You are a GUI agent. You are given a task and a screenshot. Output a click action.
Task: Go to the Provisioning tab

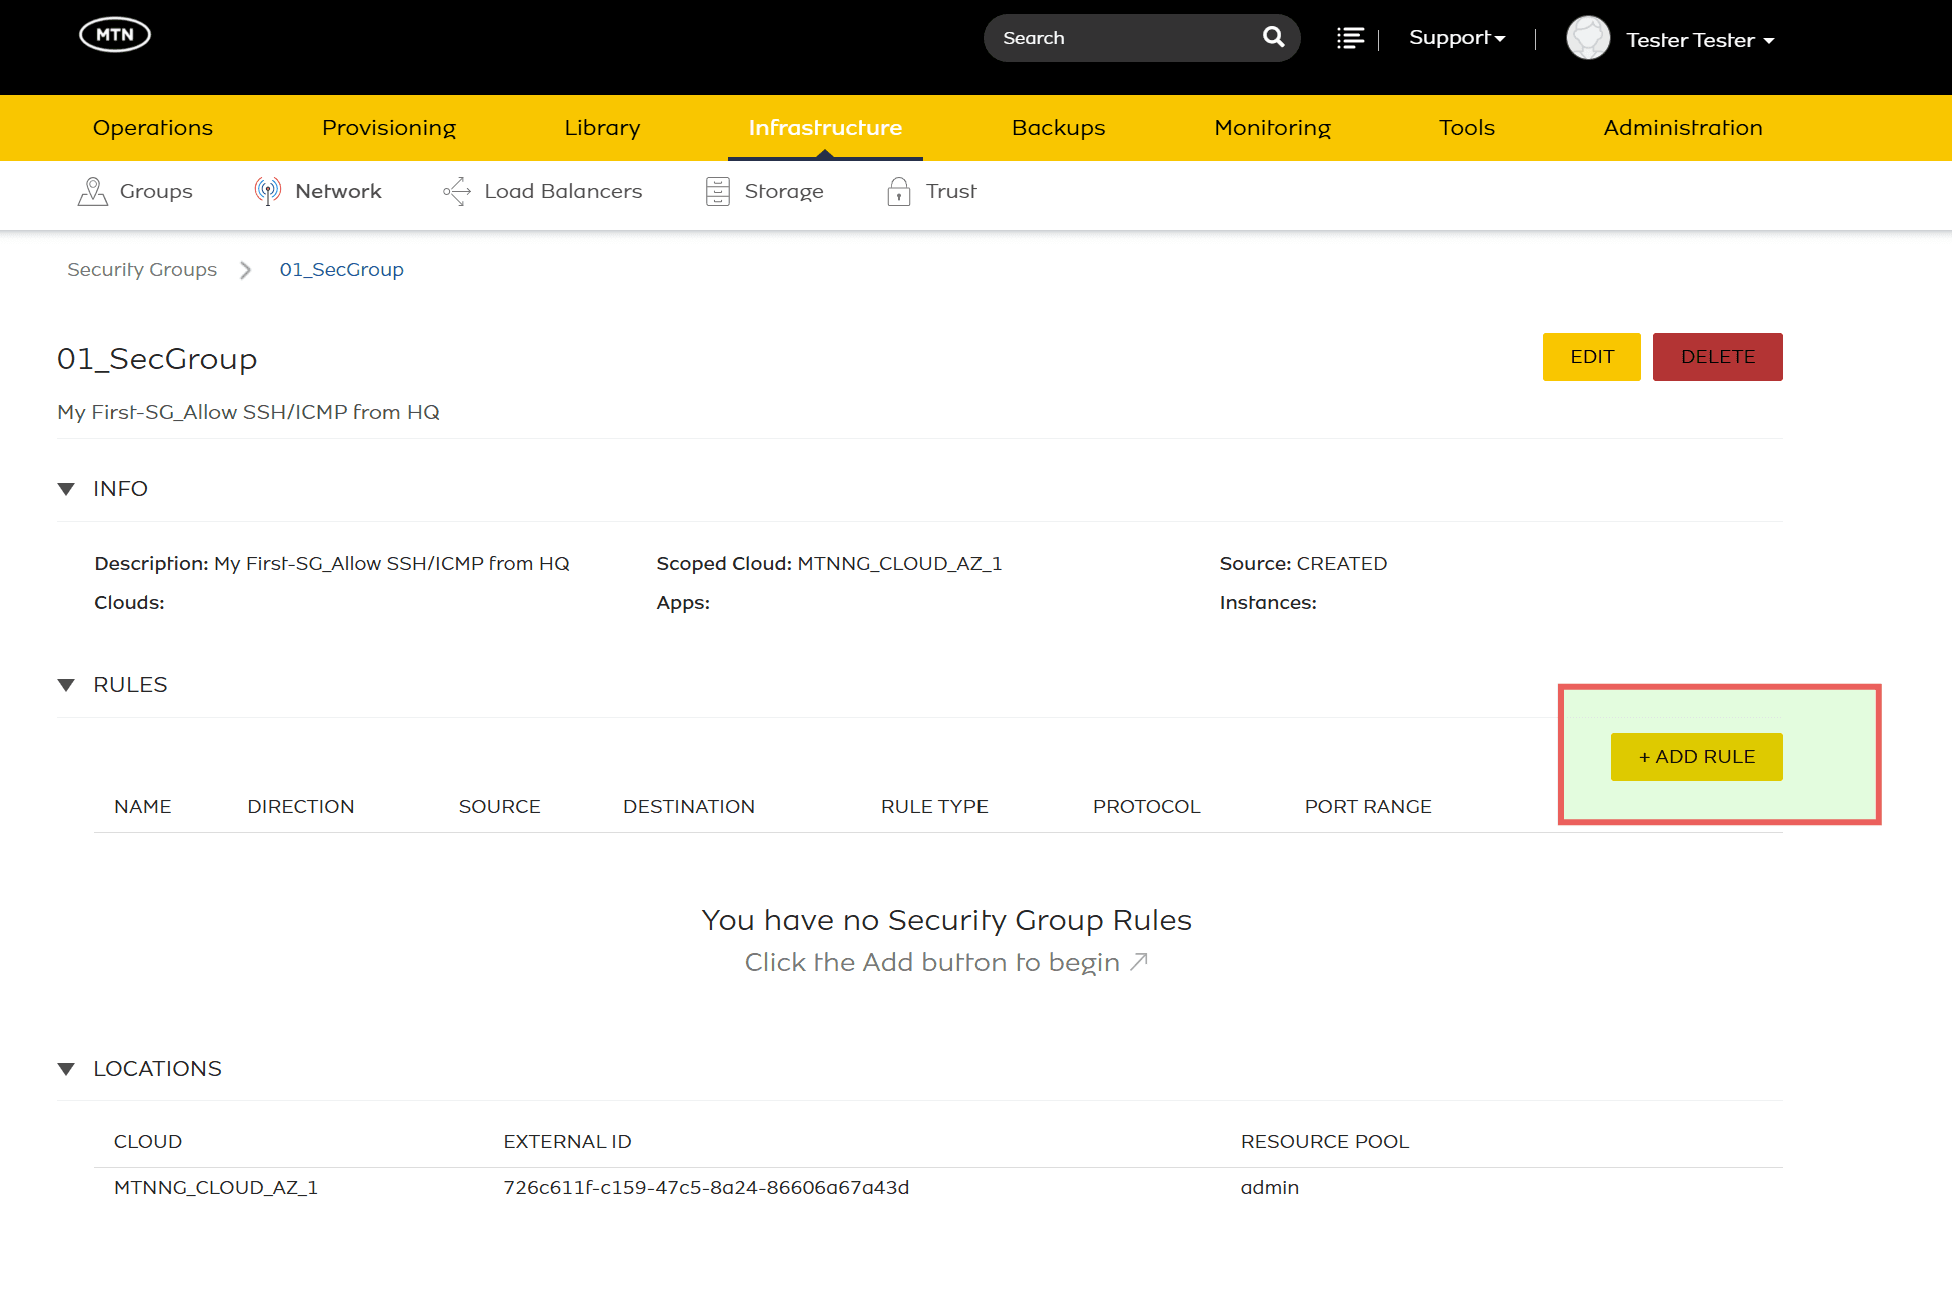pos(389,128)
